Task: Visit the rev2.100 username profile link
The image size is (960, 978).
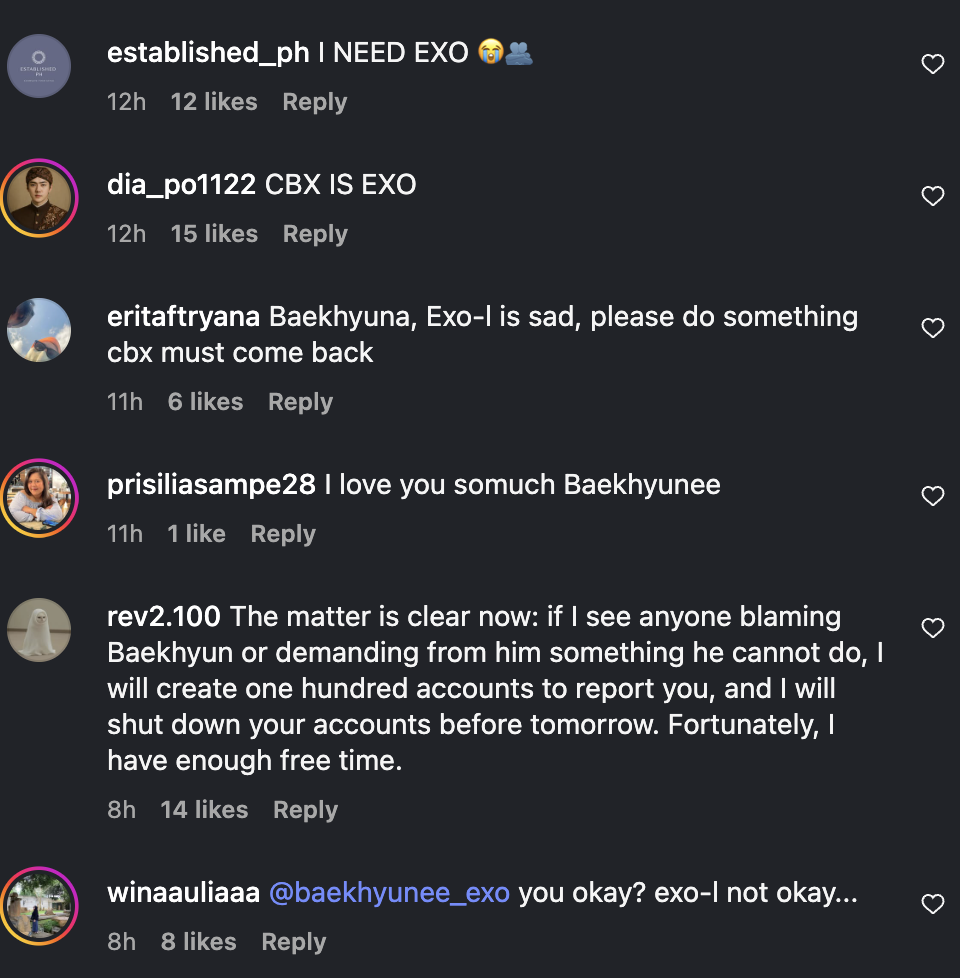Action: point(164,617)
